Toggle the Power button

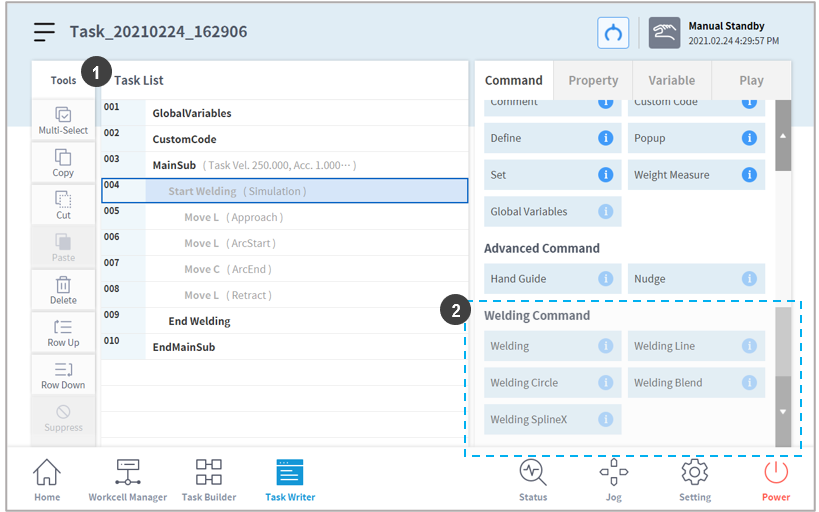[776, 479]
